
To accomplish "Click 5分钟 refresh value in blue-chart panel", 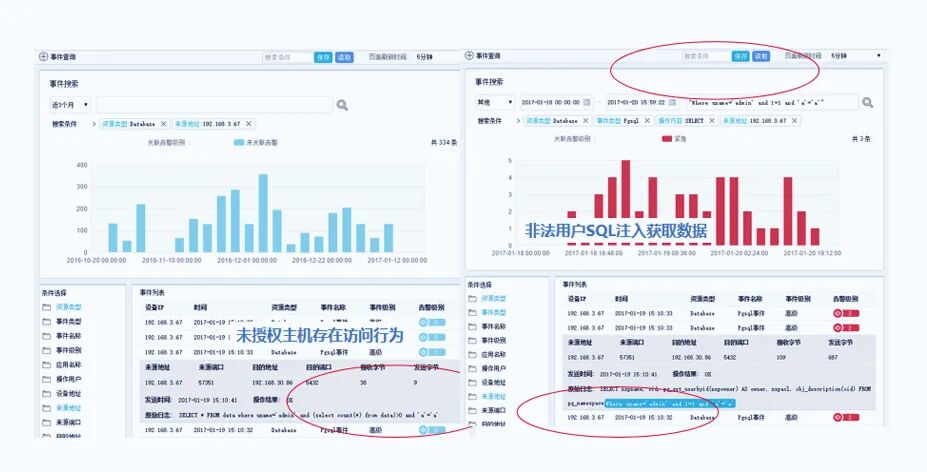I will (424, 57).
